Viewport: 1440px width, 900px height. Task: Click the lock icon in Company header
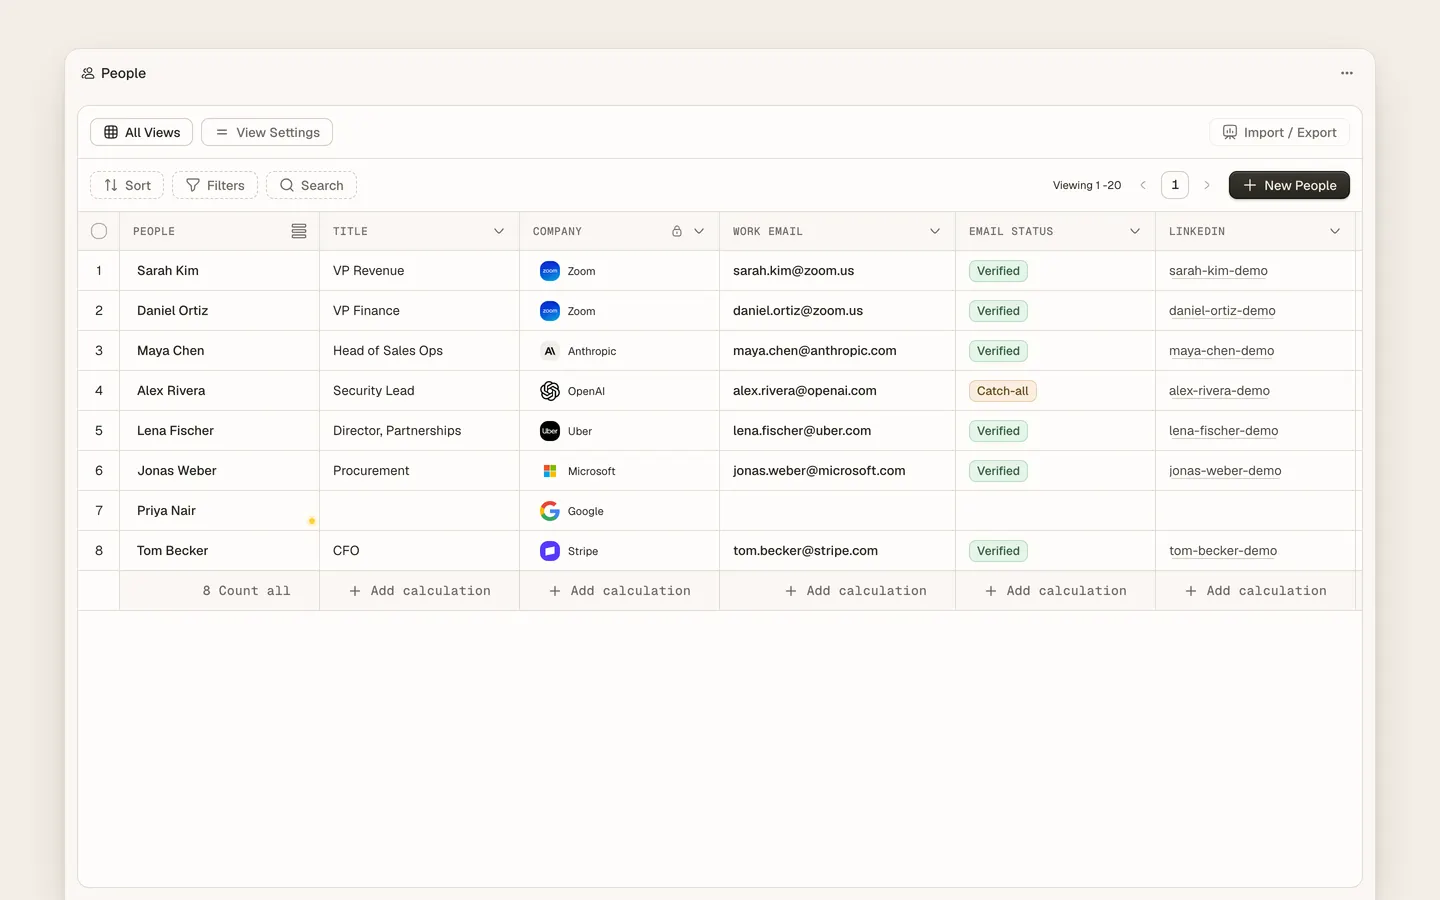pyautogui.click(x=677, y=231)
